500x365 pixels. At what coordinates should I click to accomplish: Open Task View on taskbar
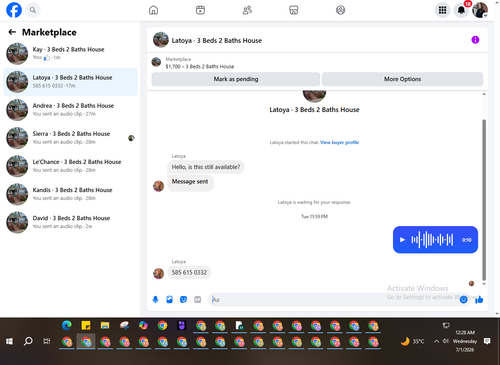point(47,341)
